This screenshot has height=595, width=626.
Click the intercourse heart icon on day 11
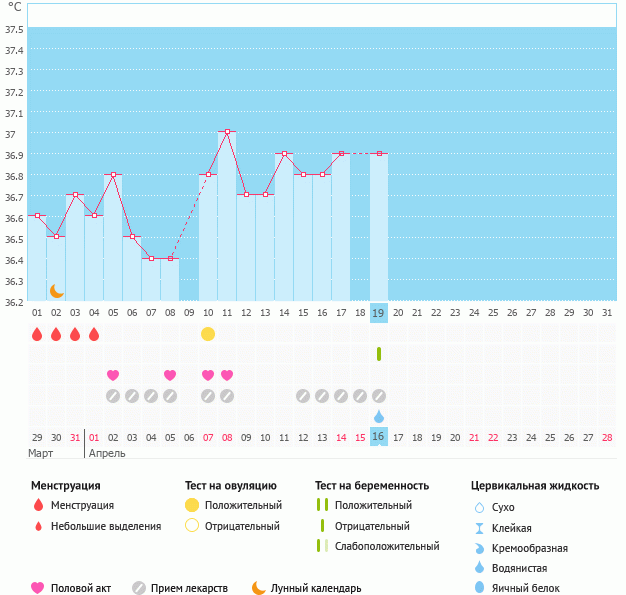(x=227, y=375)
